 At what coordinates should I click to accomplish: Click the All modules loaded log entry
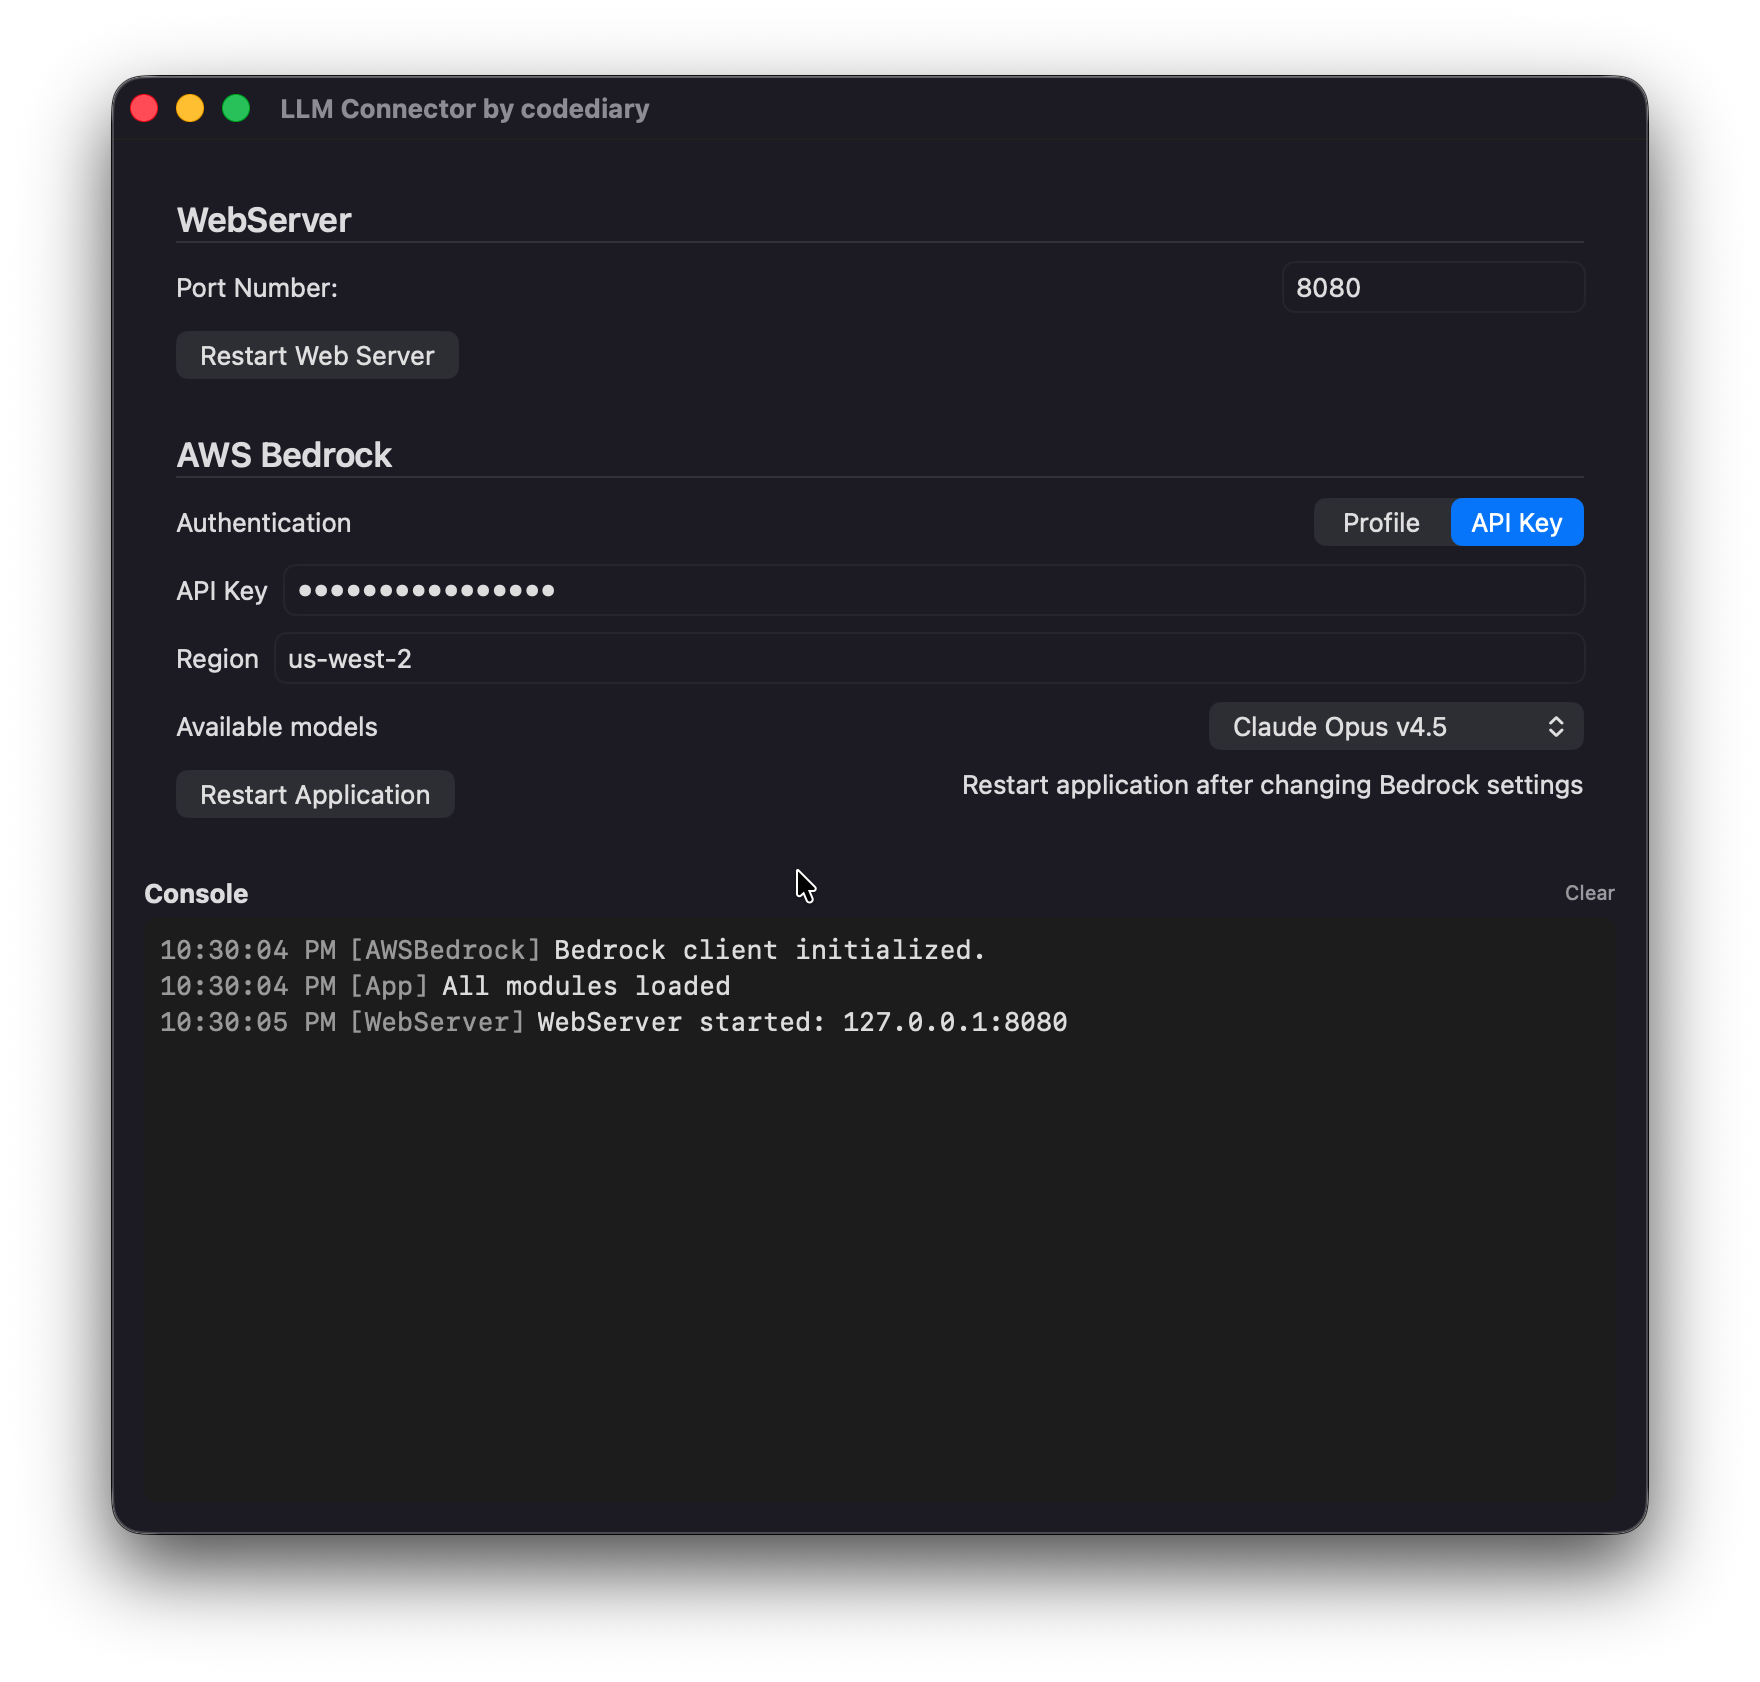click(x=445, y=986)
